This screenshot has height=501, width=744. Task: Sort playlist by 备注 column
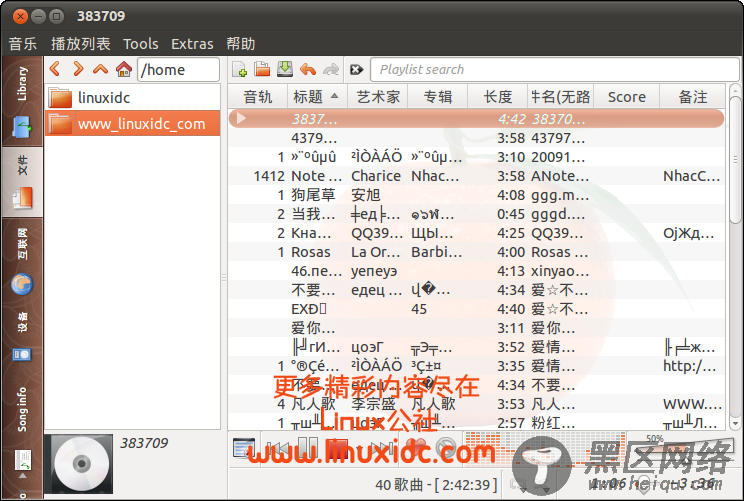click(692, 97)
